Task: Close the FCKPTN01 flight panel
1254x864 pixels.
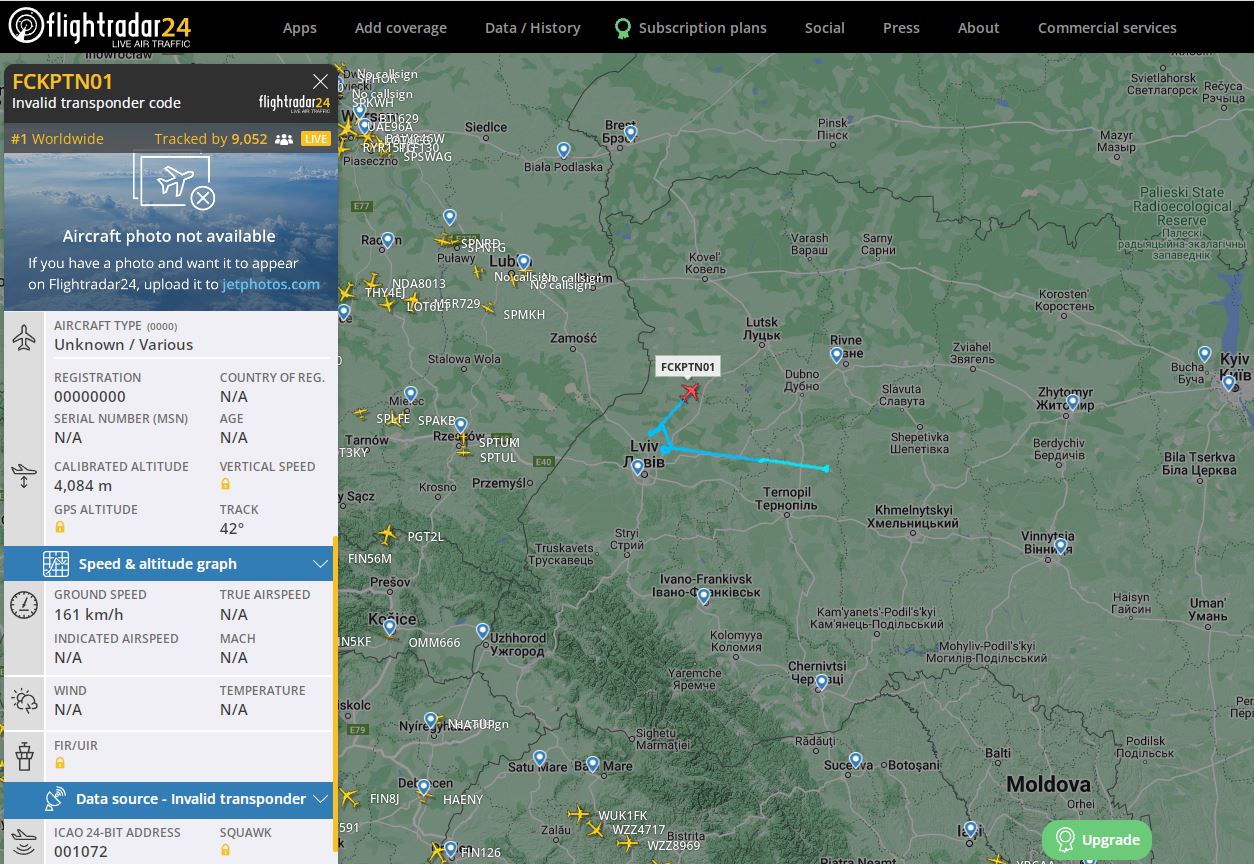Action: [320, 82]
